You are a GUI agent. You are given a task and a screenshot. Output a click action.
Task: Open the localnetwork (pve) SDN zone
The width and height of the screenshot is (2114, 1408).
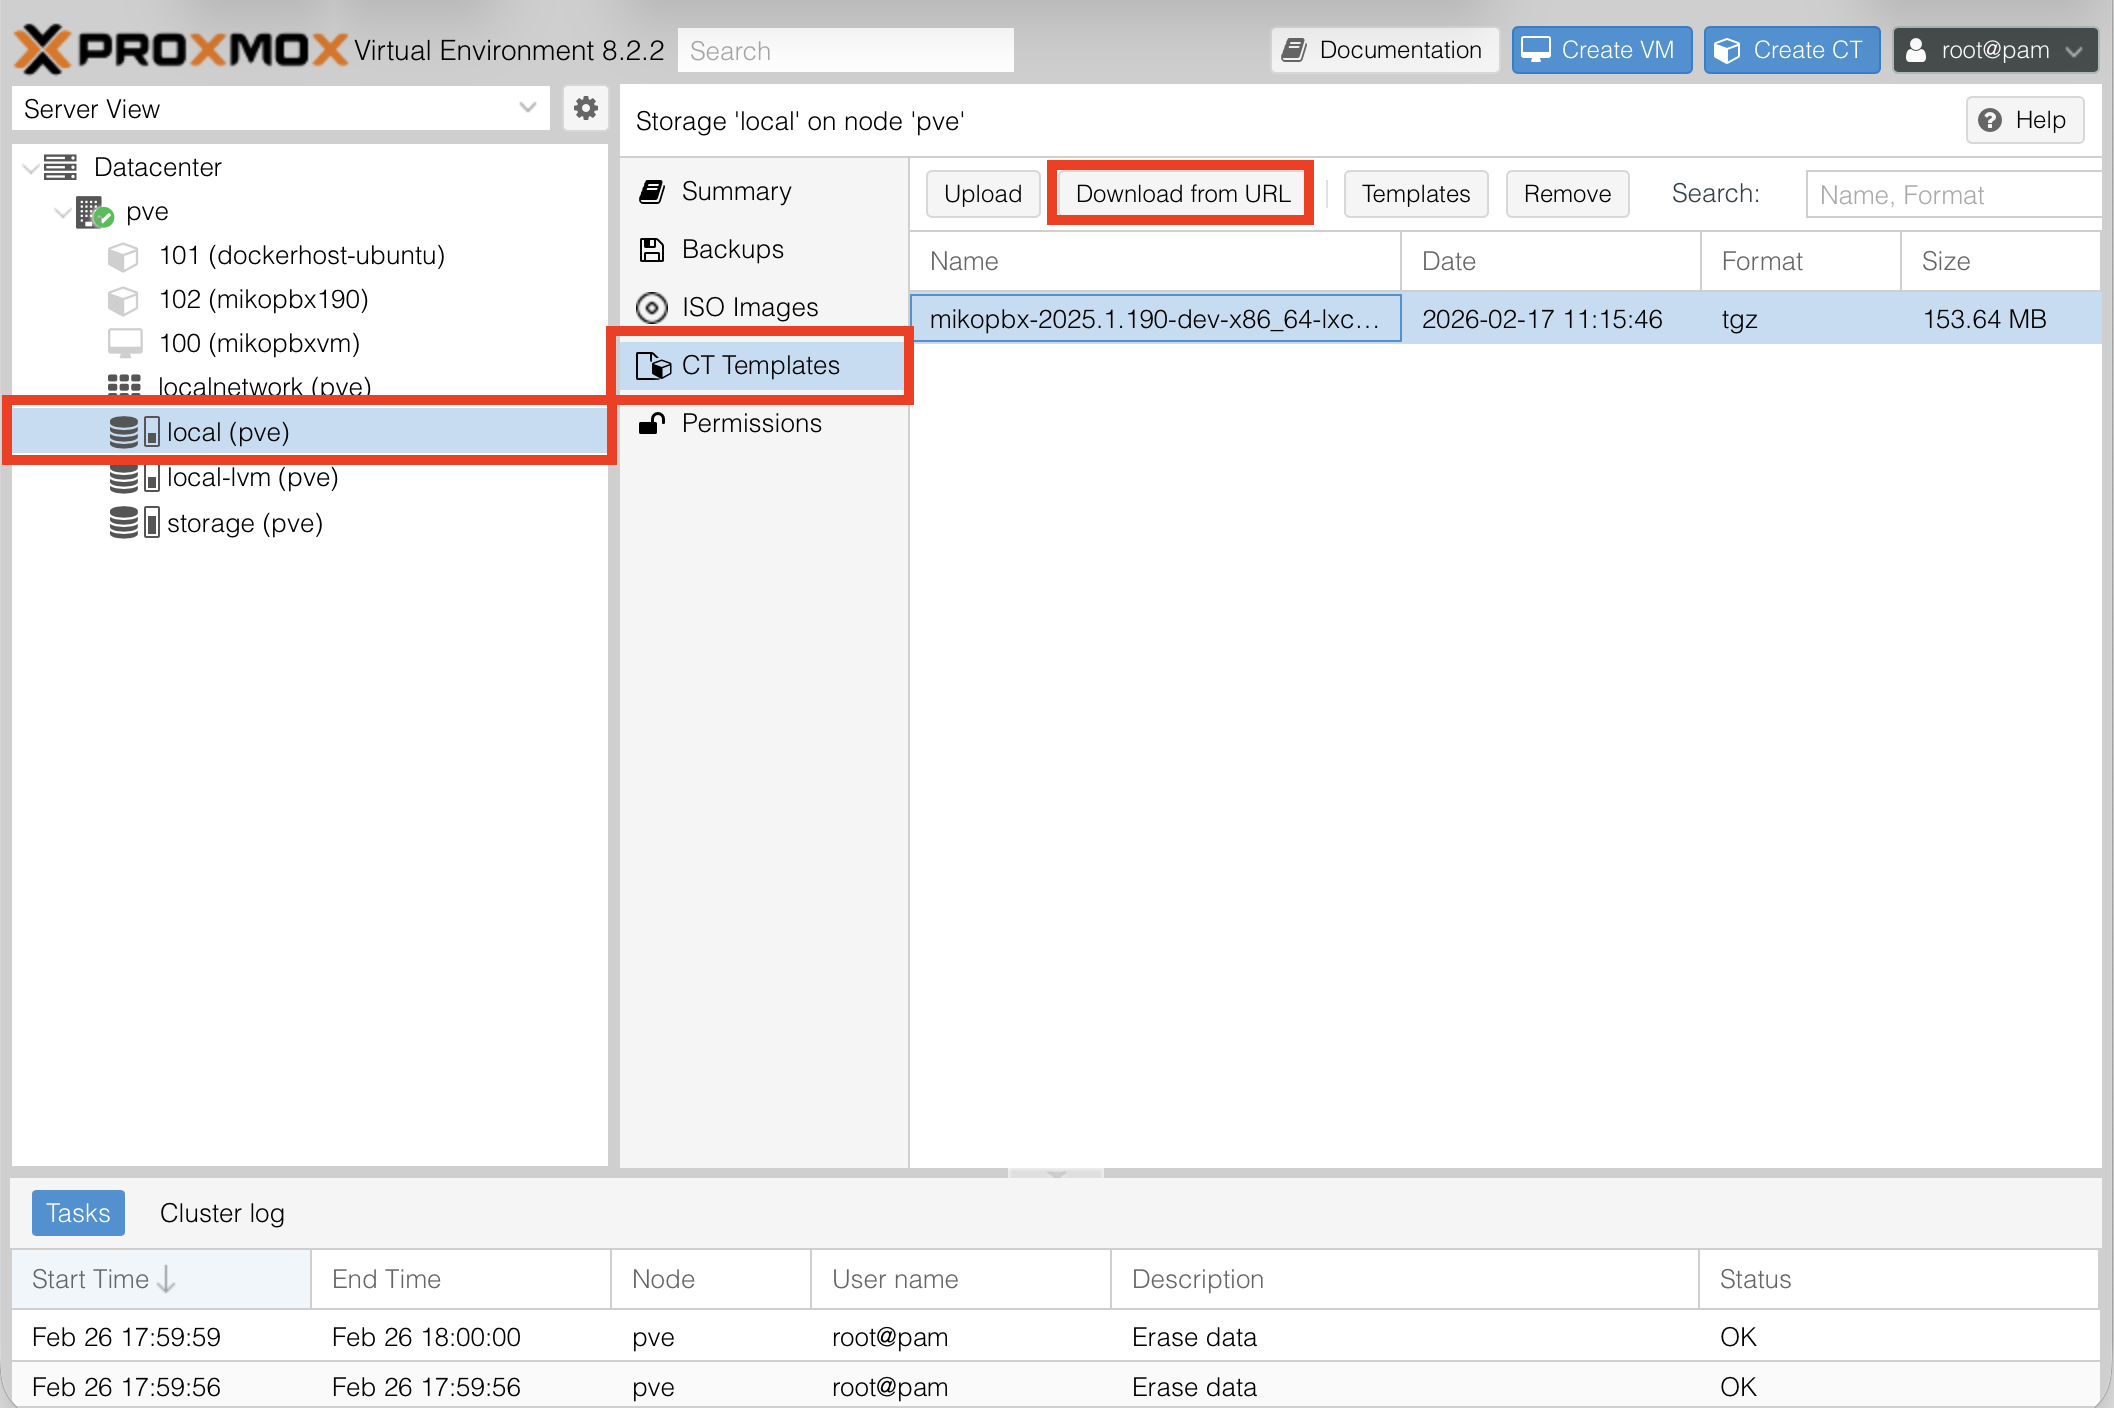click(x=264, y=386)
